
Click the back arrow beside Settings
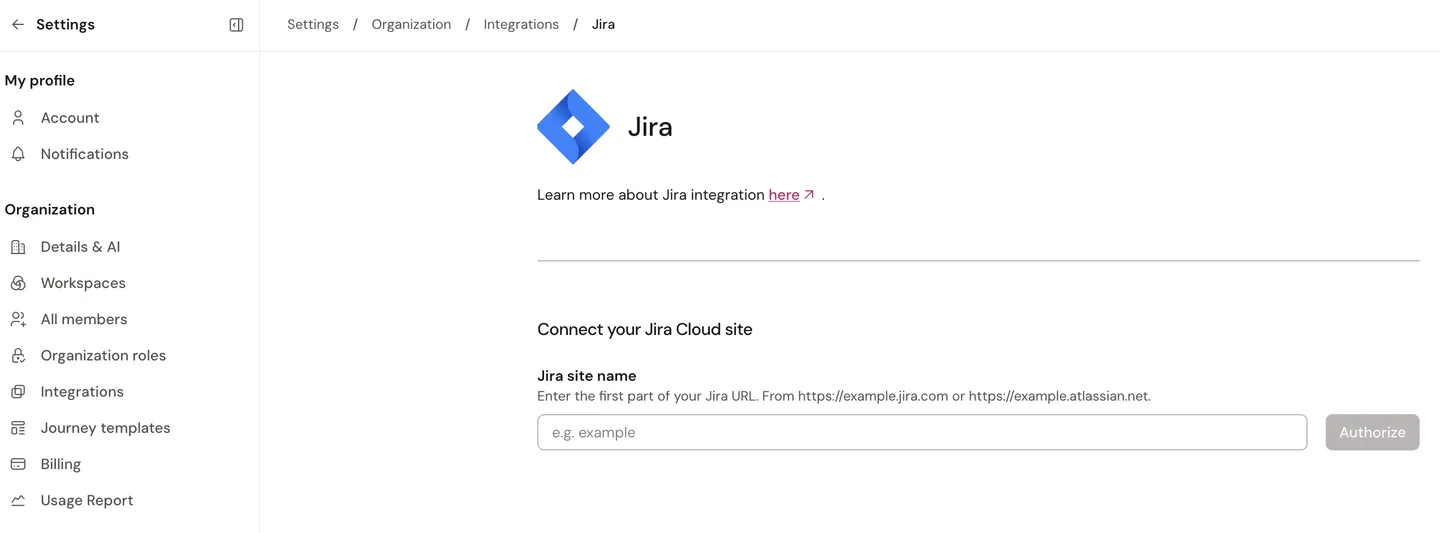click(18, 25)
